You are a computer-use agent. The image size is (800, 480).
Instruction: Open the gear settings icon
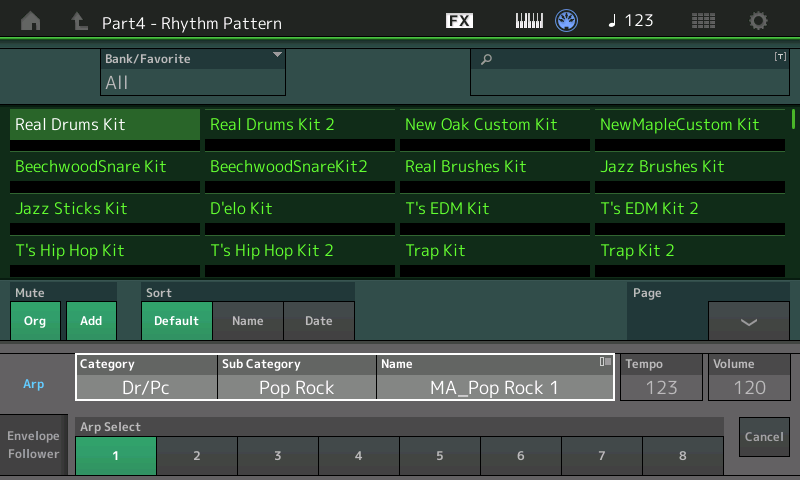click(759, 21)
